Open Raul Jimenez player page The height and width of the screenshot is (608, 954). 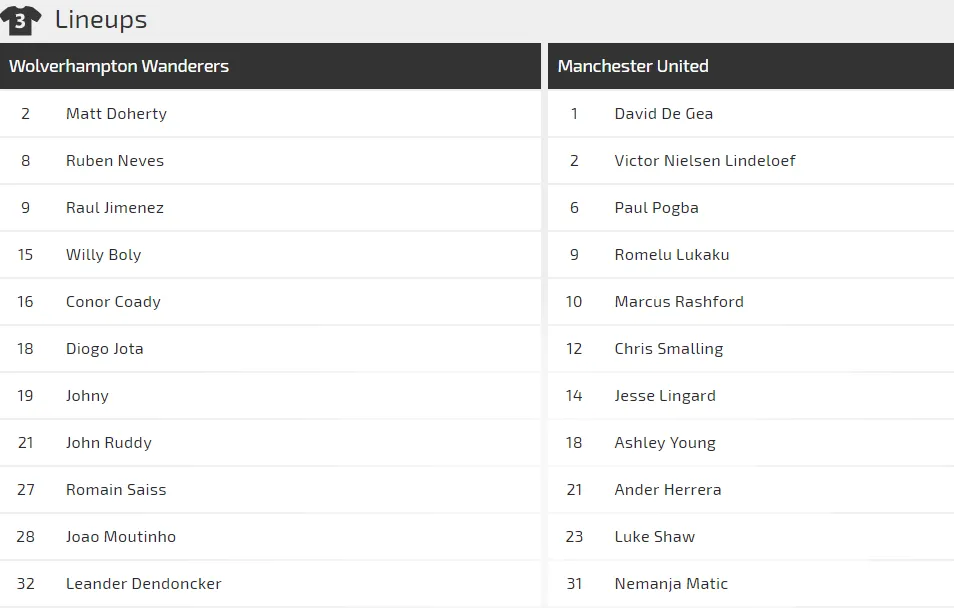click(x=115, y=208)
